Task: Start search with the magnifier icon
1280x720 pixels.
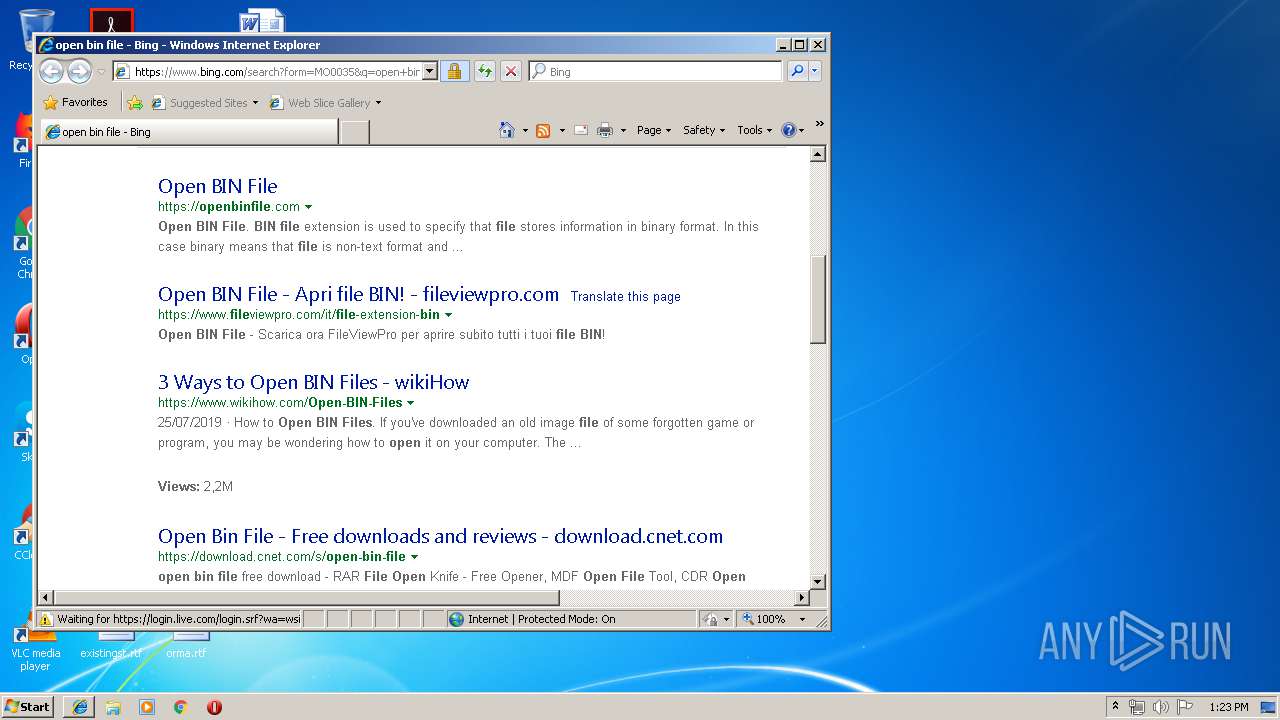Action: [796, 71]
